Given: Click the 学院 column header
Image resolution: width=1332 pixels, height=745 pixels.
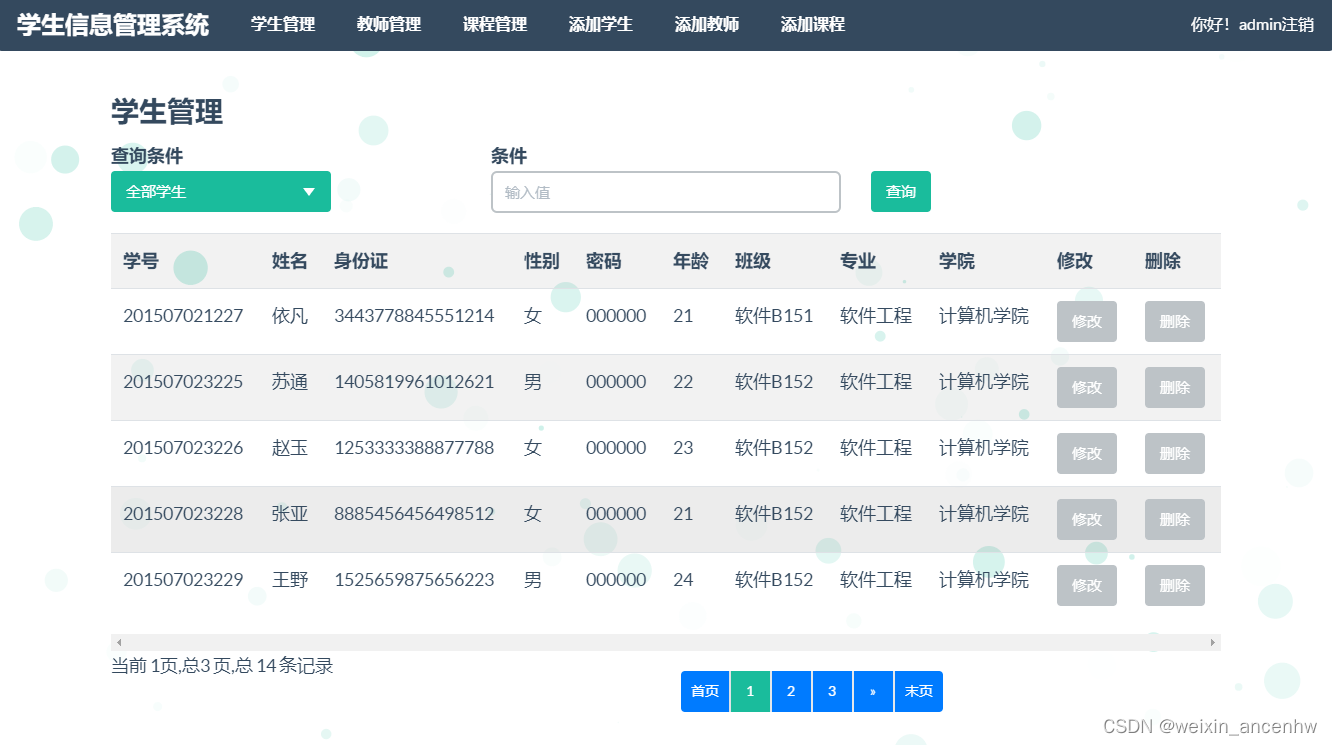Looking at the screenshot, I should coord(957,262).
